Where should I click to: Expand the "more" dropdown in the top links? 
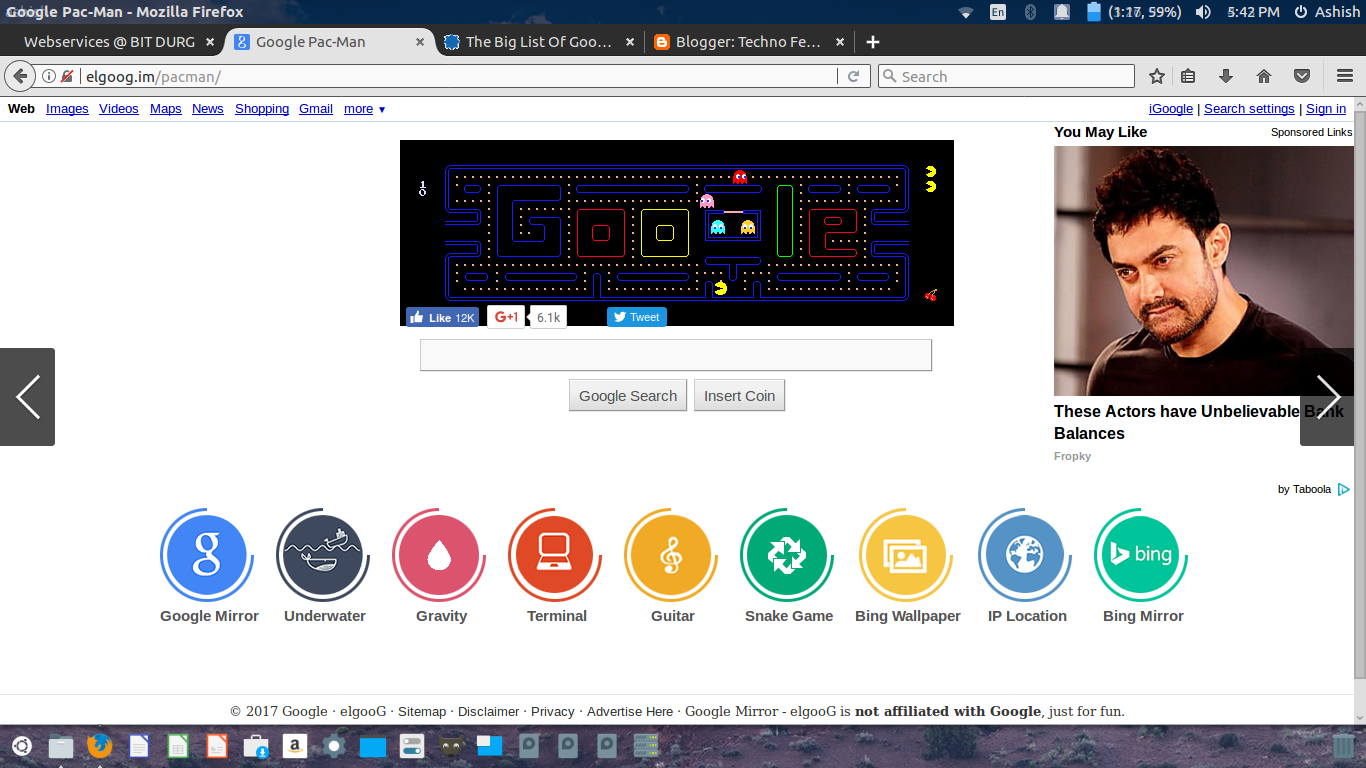click(x=364, y=109)
